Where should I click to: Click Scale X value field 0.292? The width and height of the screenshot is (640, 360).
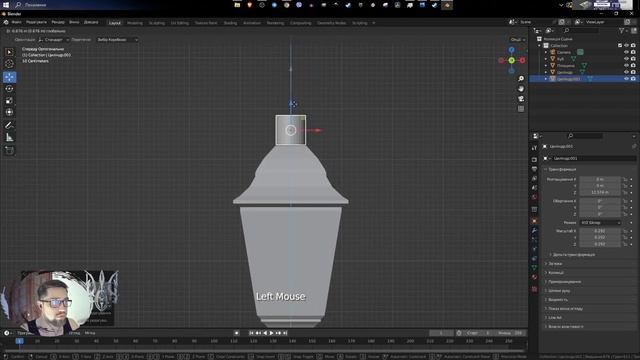(x=600, y=231)
